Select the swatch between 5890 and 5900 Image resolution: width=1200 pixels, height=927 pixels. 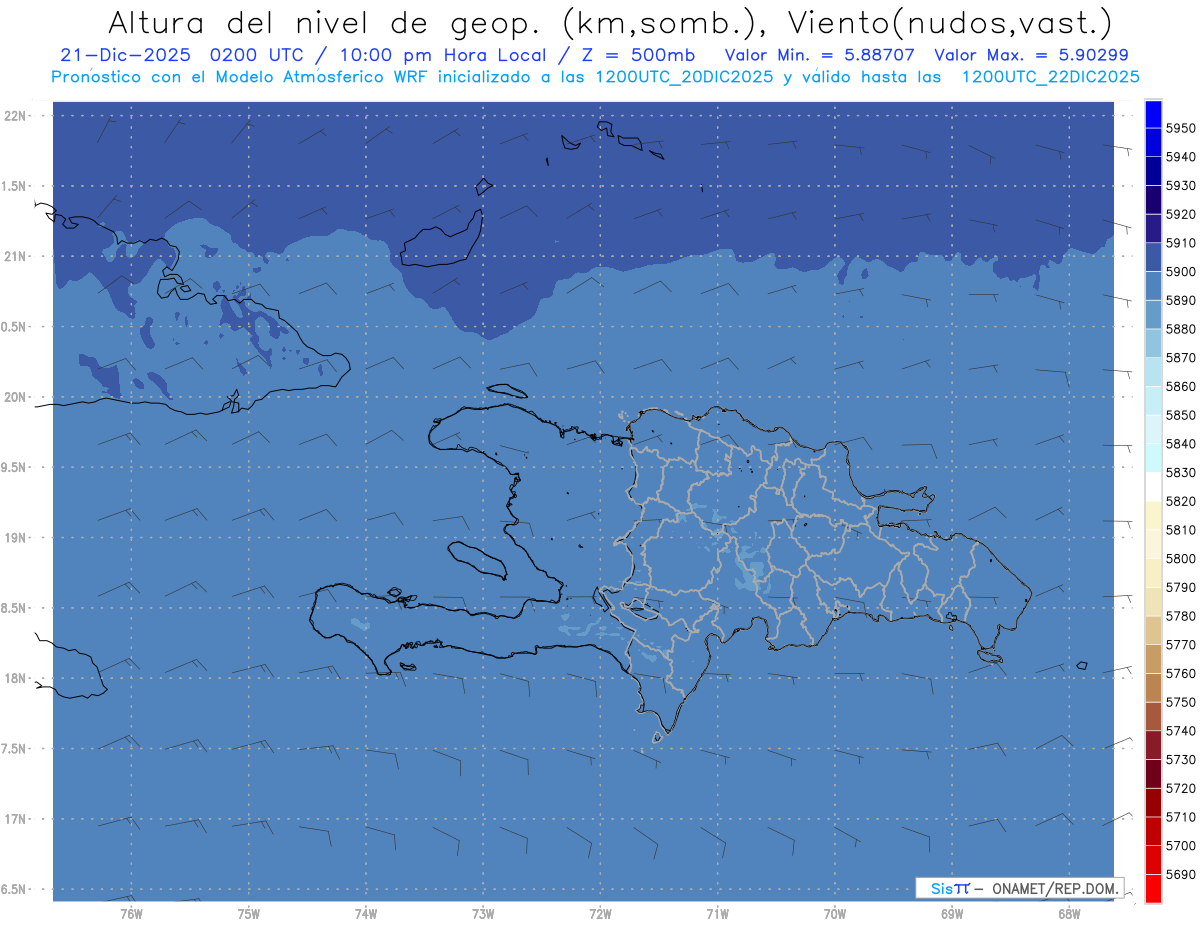[1153, 286]
